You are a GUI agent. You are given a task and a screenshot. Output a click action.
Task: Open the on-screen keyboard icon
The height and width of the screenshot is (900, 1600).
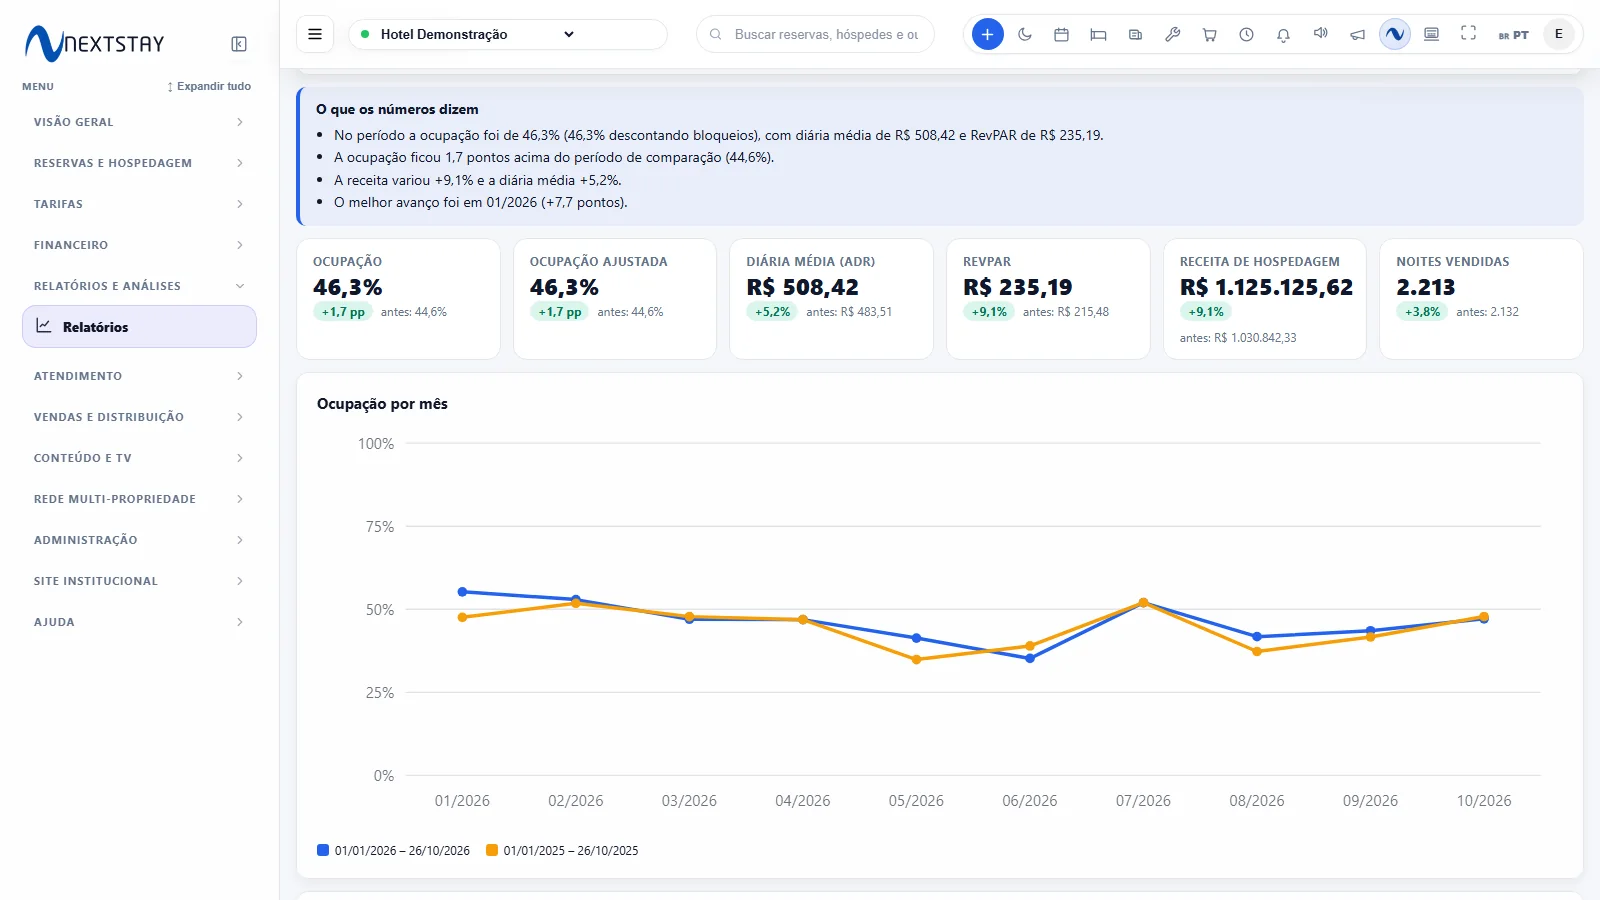pyautogui.click(x=1431, y=34)
